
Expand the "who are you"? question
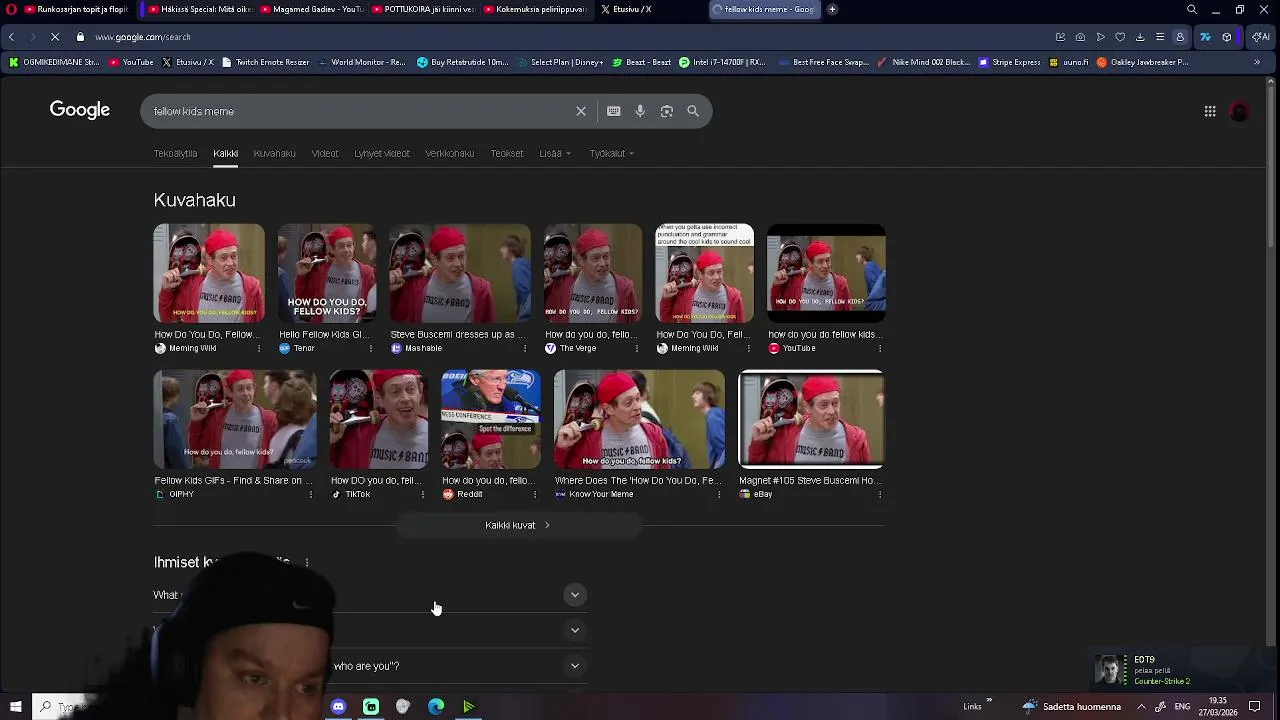coord(575,666)
